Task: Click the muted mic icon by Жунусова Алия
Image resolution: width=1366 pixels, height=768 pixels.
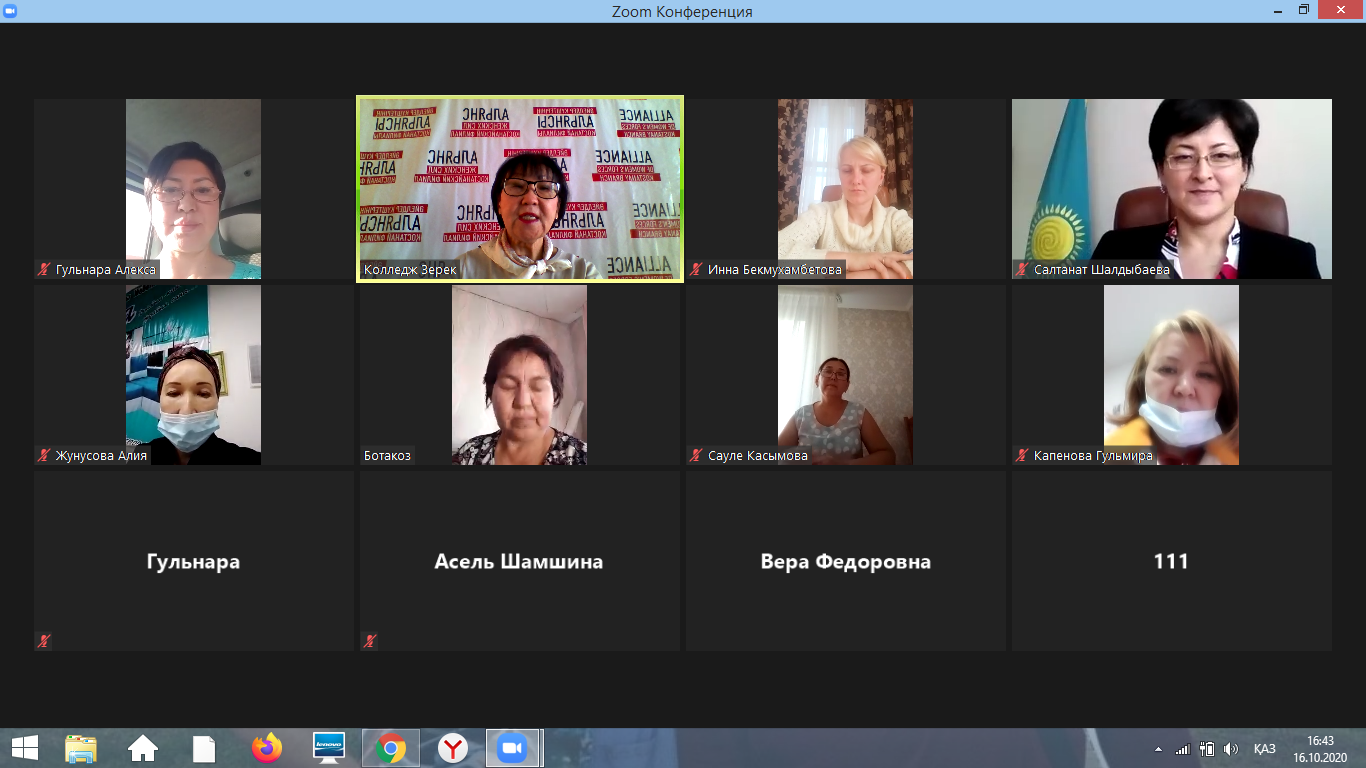Action: (x=44, y=456)
